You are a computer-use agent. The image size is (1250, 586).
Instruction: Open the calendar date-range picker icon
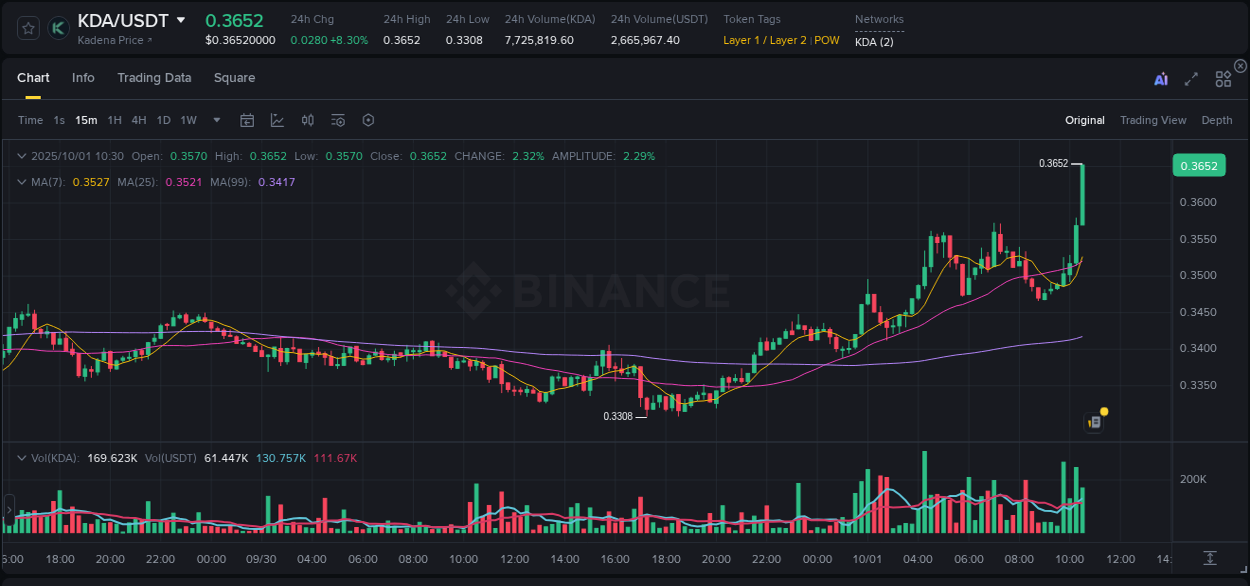click(x=247, y=120)
